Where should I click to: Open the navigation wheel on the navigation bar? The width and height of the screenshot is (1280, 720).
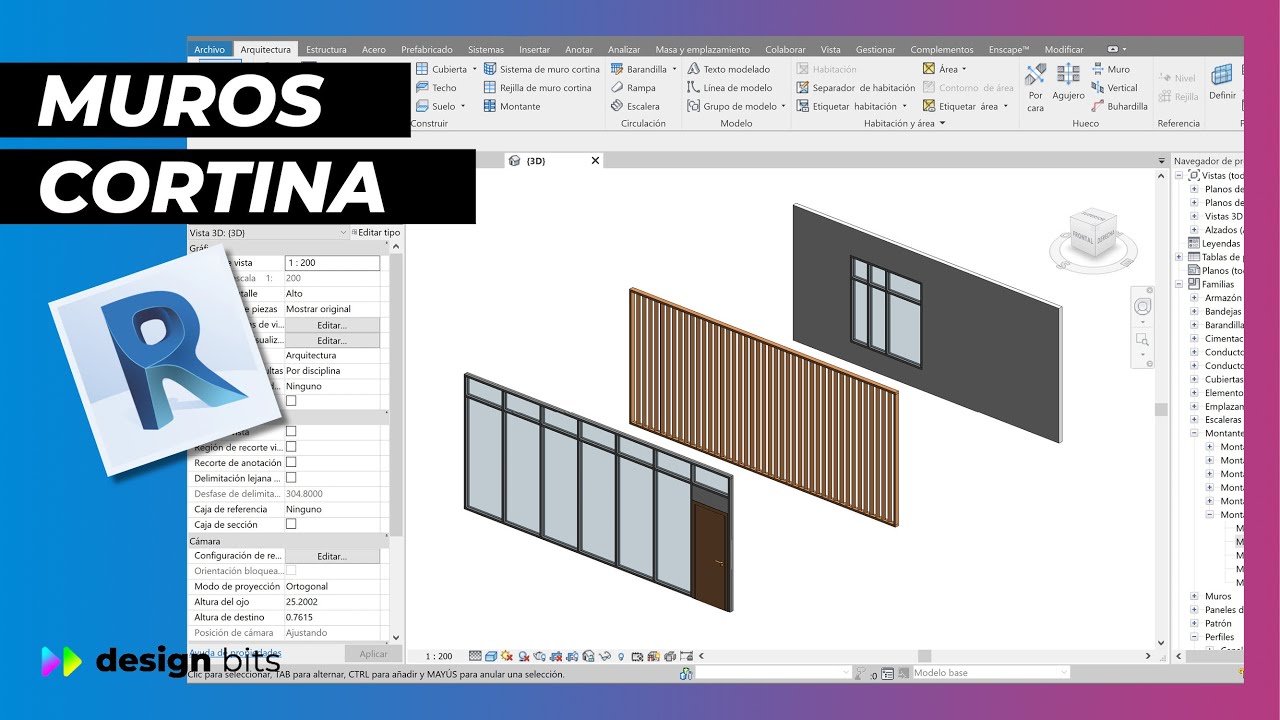pos(1142,305)
